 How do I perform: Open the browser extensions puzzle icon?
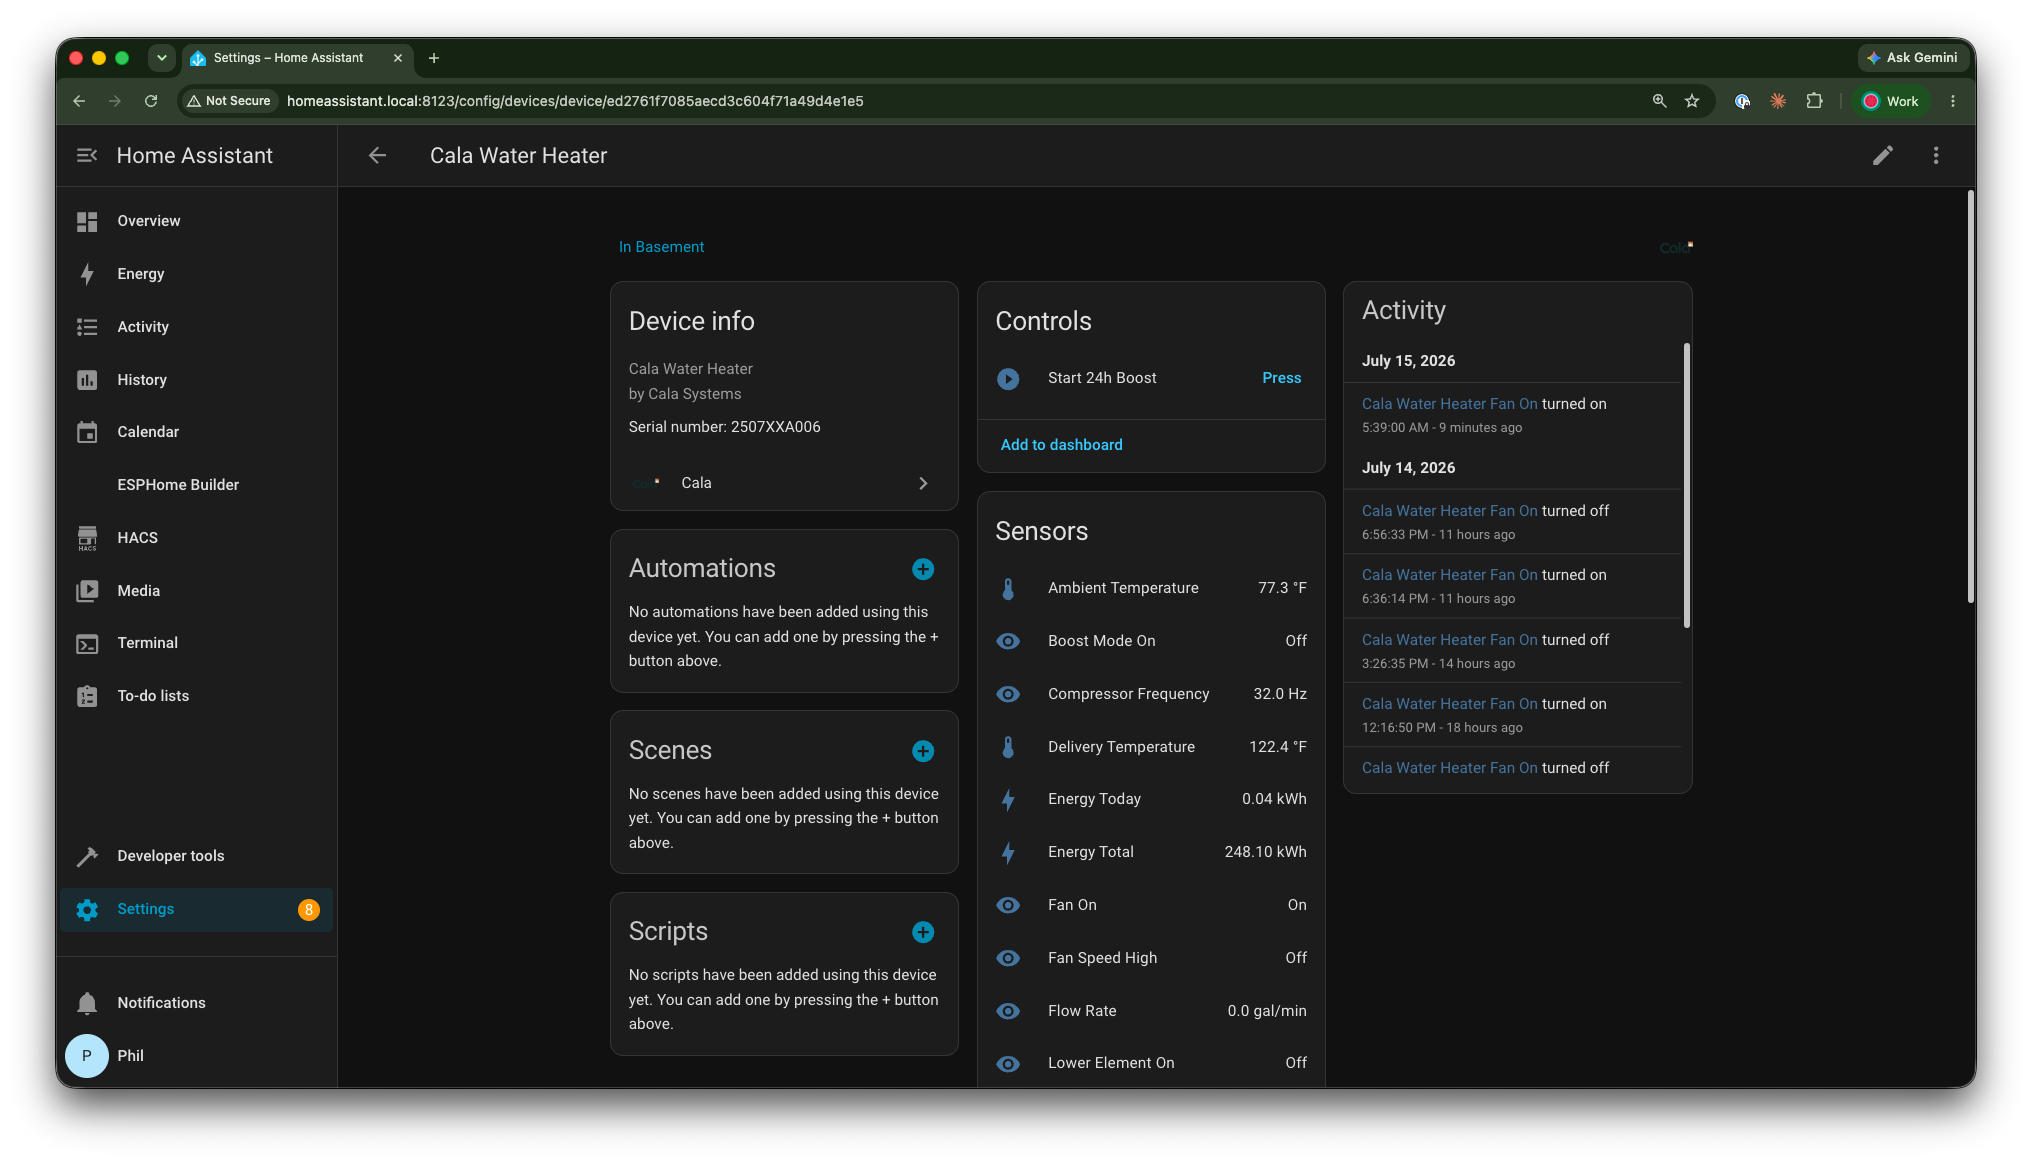[x=1814, y=101]
